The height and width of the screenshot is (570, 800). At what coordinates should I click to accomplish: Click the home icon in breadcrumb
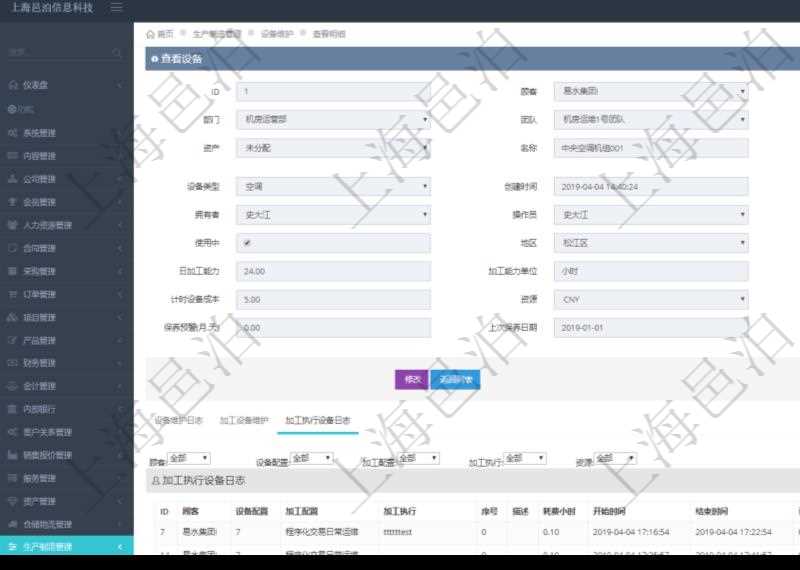tap(150, 34)
